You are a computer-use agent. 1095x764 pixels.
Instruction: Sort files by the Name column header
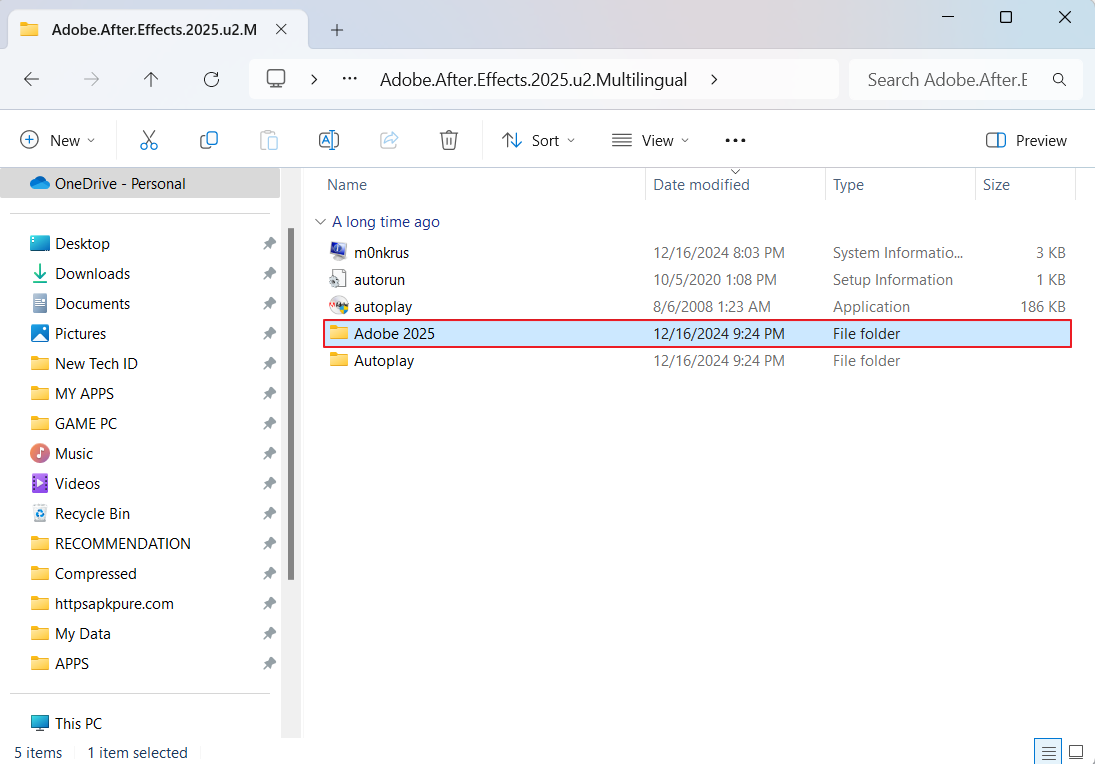[x=347, y=185]
